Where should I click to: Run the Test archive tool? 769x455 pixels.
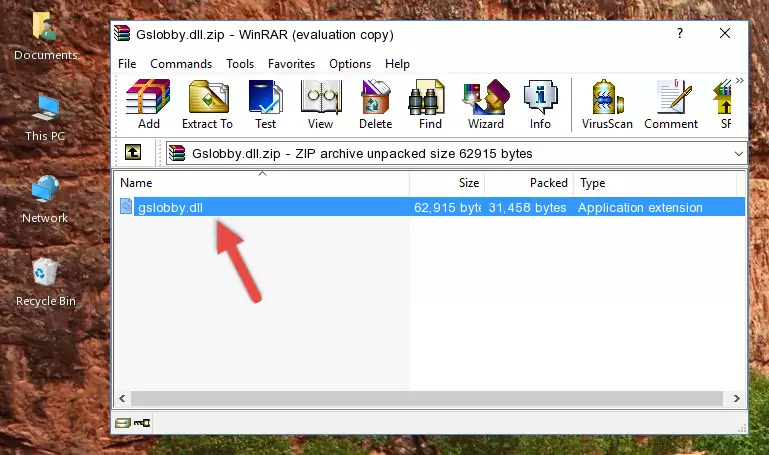coord(265,104)
